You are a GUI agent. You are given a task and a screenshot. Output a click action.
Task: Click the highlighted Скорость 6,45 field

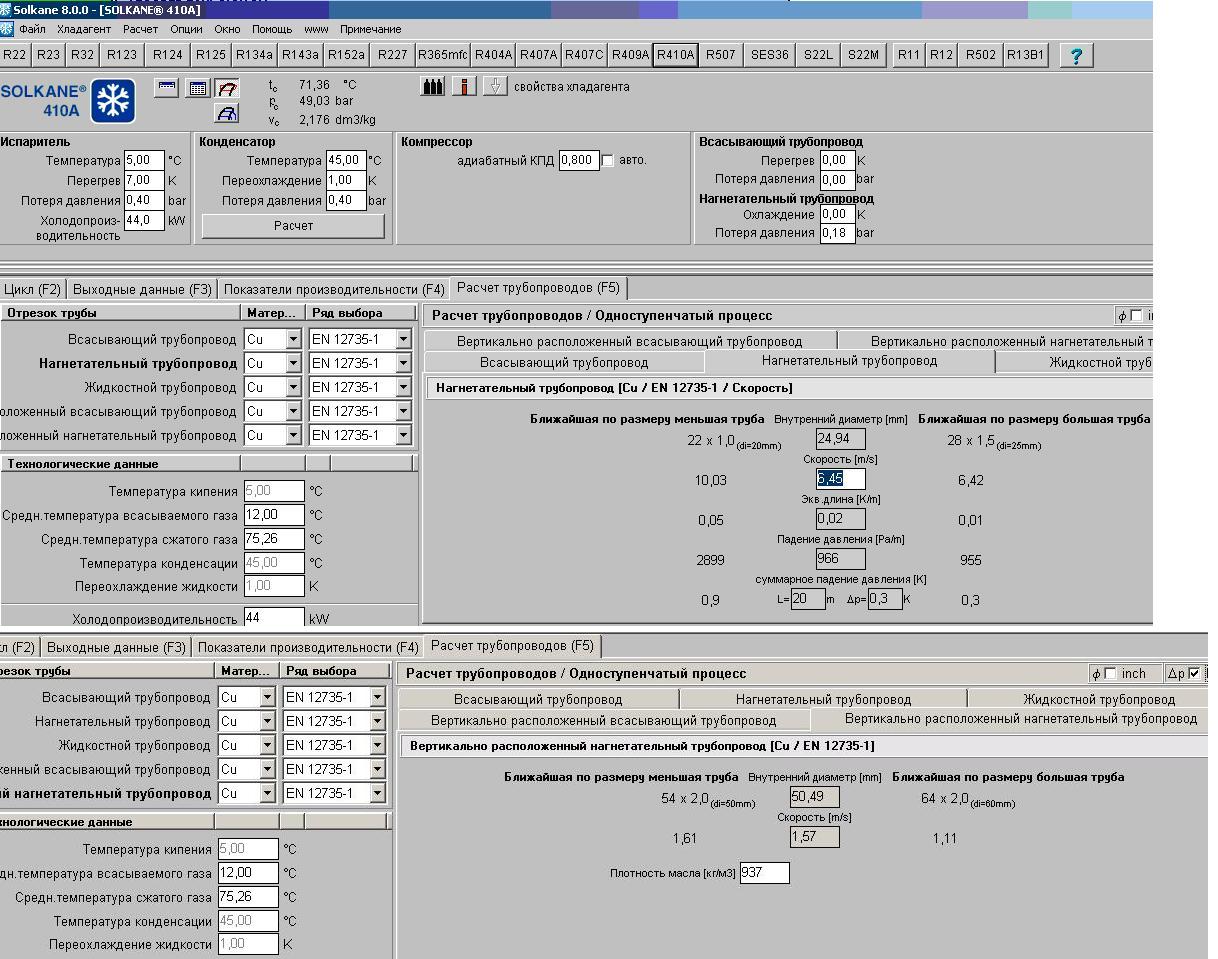[840, 479]
